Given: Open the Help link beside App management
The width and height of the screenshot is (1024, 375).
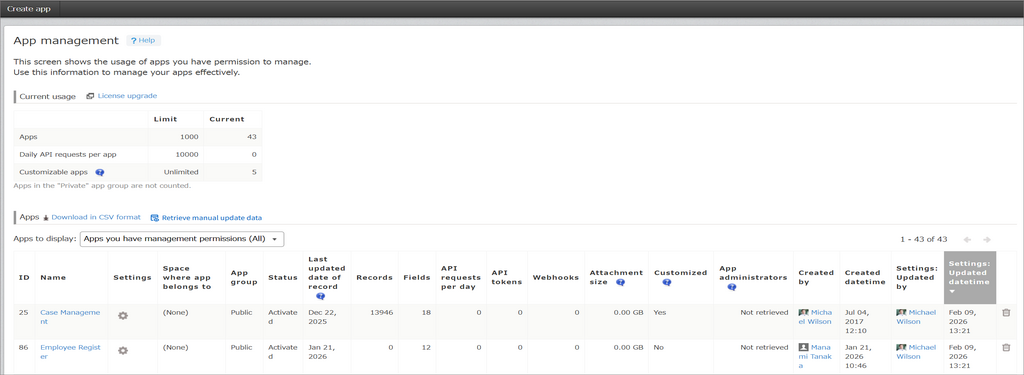Looking at the screenshot, I should pos(143,41).
